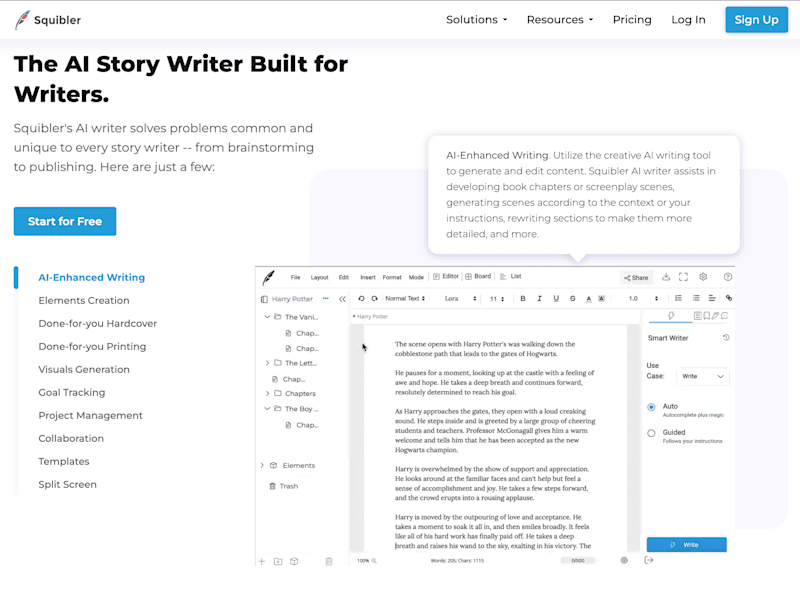Collapse the The Vani... folder
Image resolution: width=800 pixels, height=600 pixels.
(267, 317)
